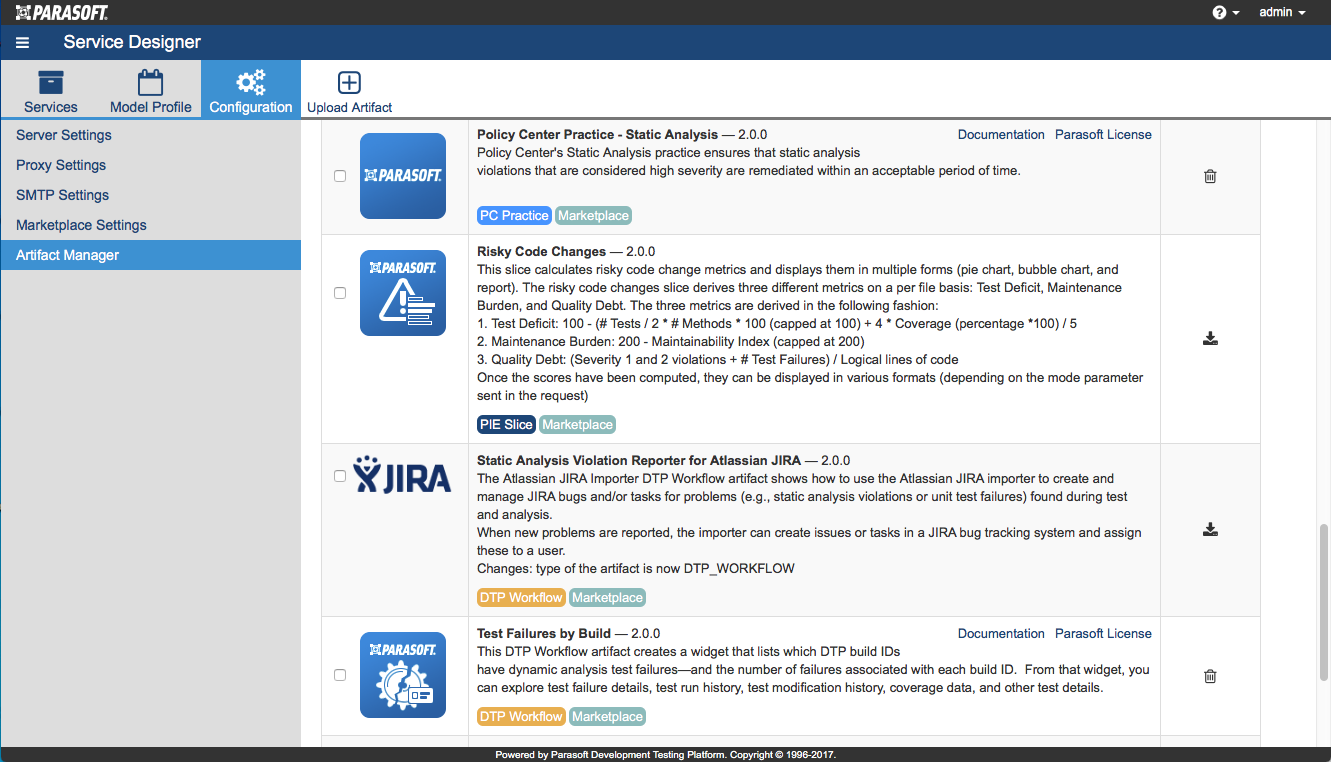1331x762 pixels.
Task: Delete the Test Failures by Build artifact
Action: (1210, 676)
